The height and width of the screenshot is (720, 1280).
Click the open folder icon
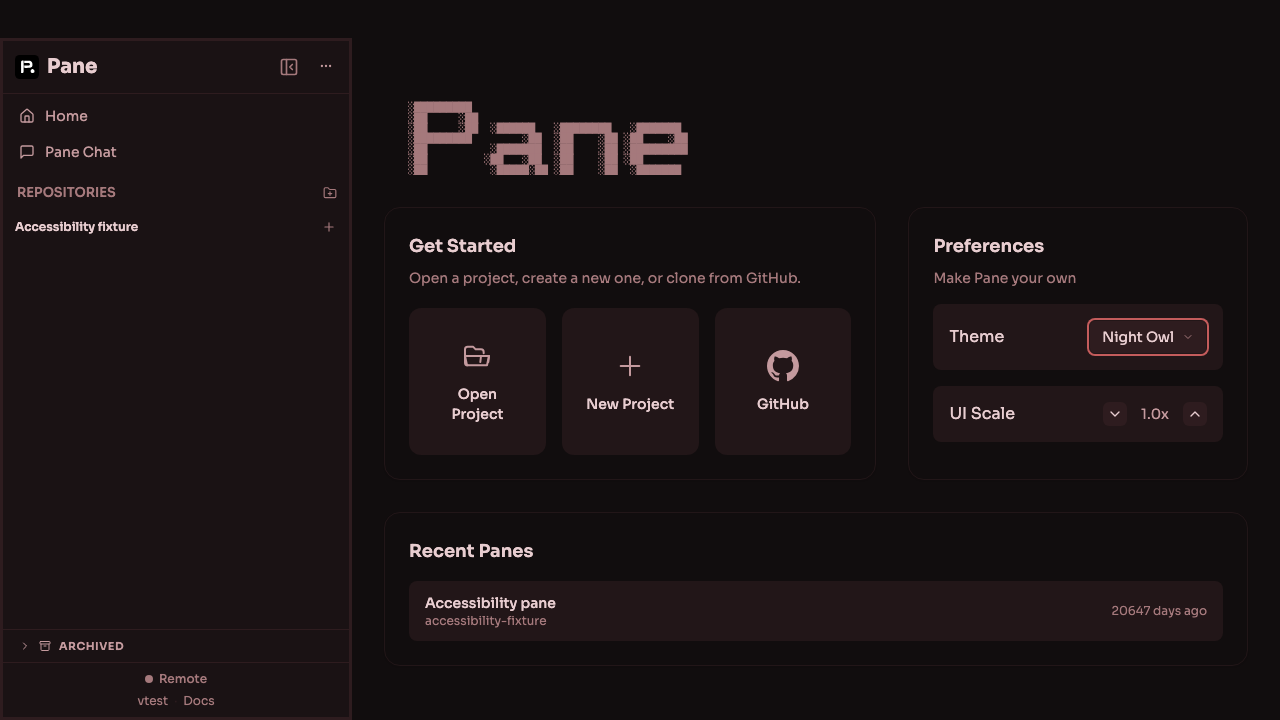pyautogui.click(x=477, y=356)
